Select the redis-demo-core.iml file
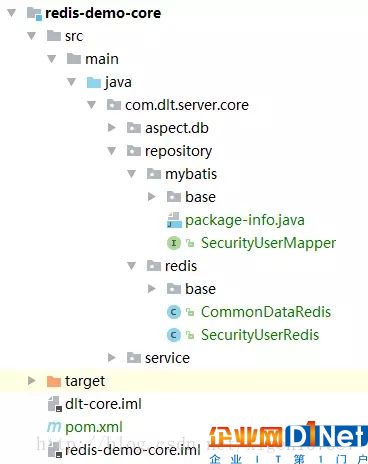 pos(133,450)
